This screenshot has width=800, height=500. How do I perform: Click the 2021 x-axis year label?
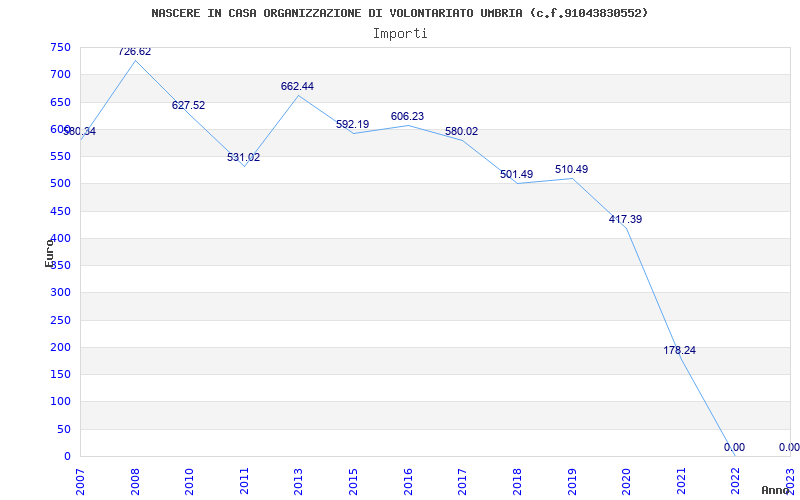[x=681, y=482]
